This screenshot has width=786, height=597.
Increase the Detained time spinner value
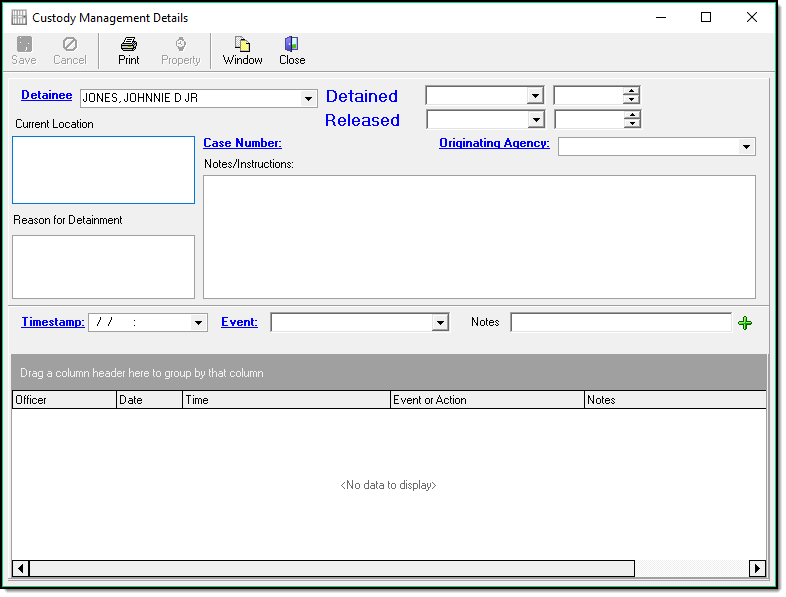click(631, 91)
